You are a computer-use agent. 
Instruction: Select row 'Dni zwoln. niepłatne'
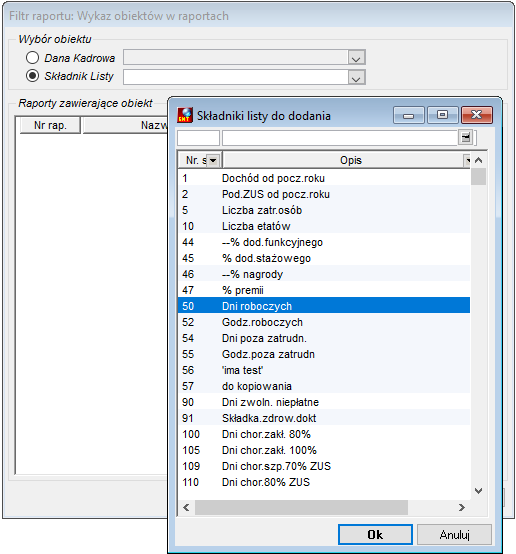[x=324, y=402]
